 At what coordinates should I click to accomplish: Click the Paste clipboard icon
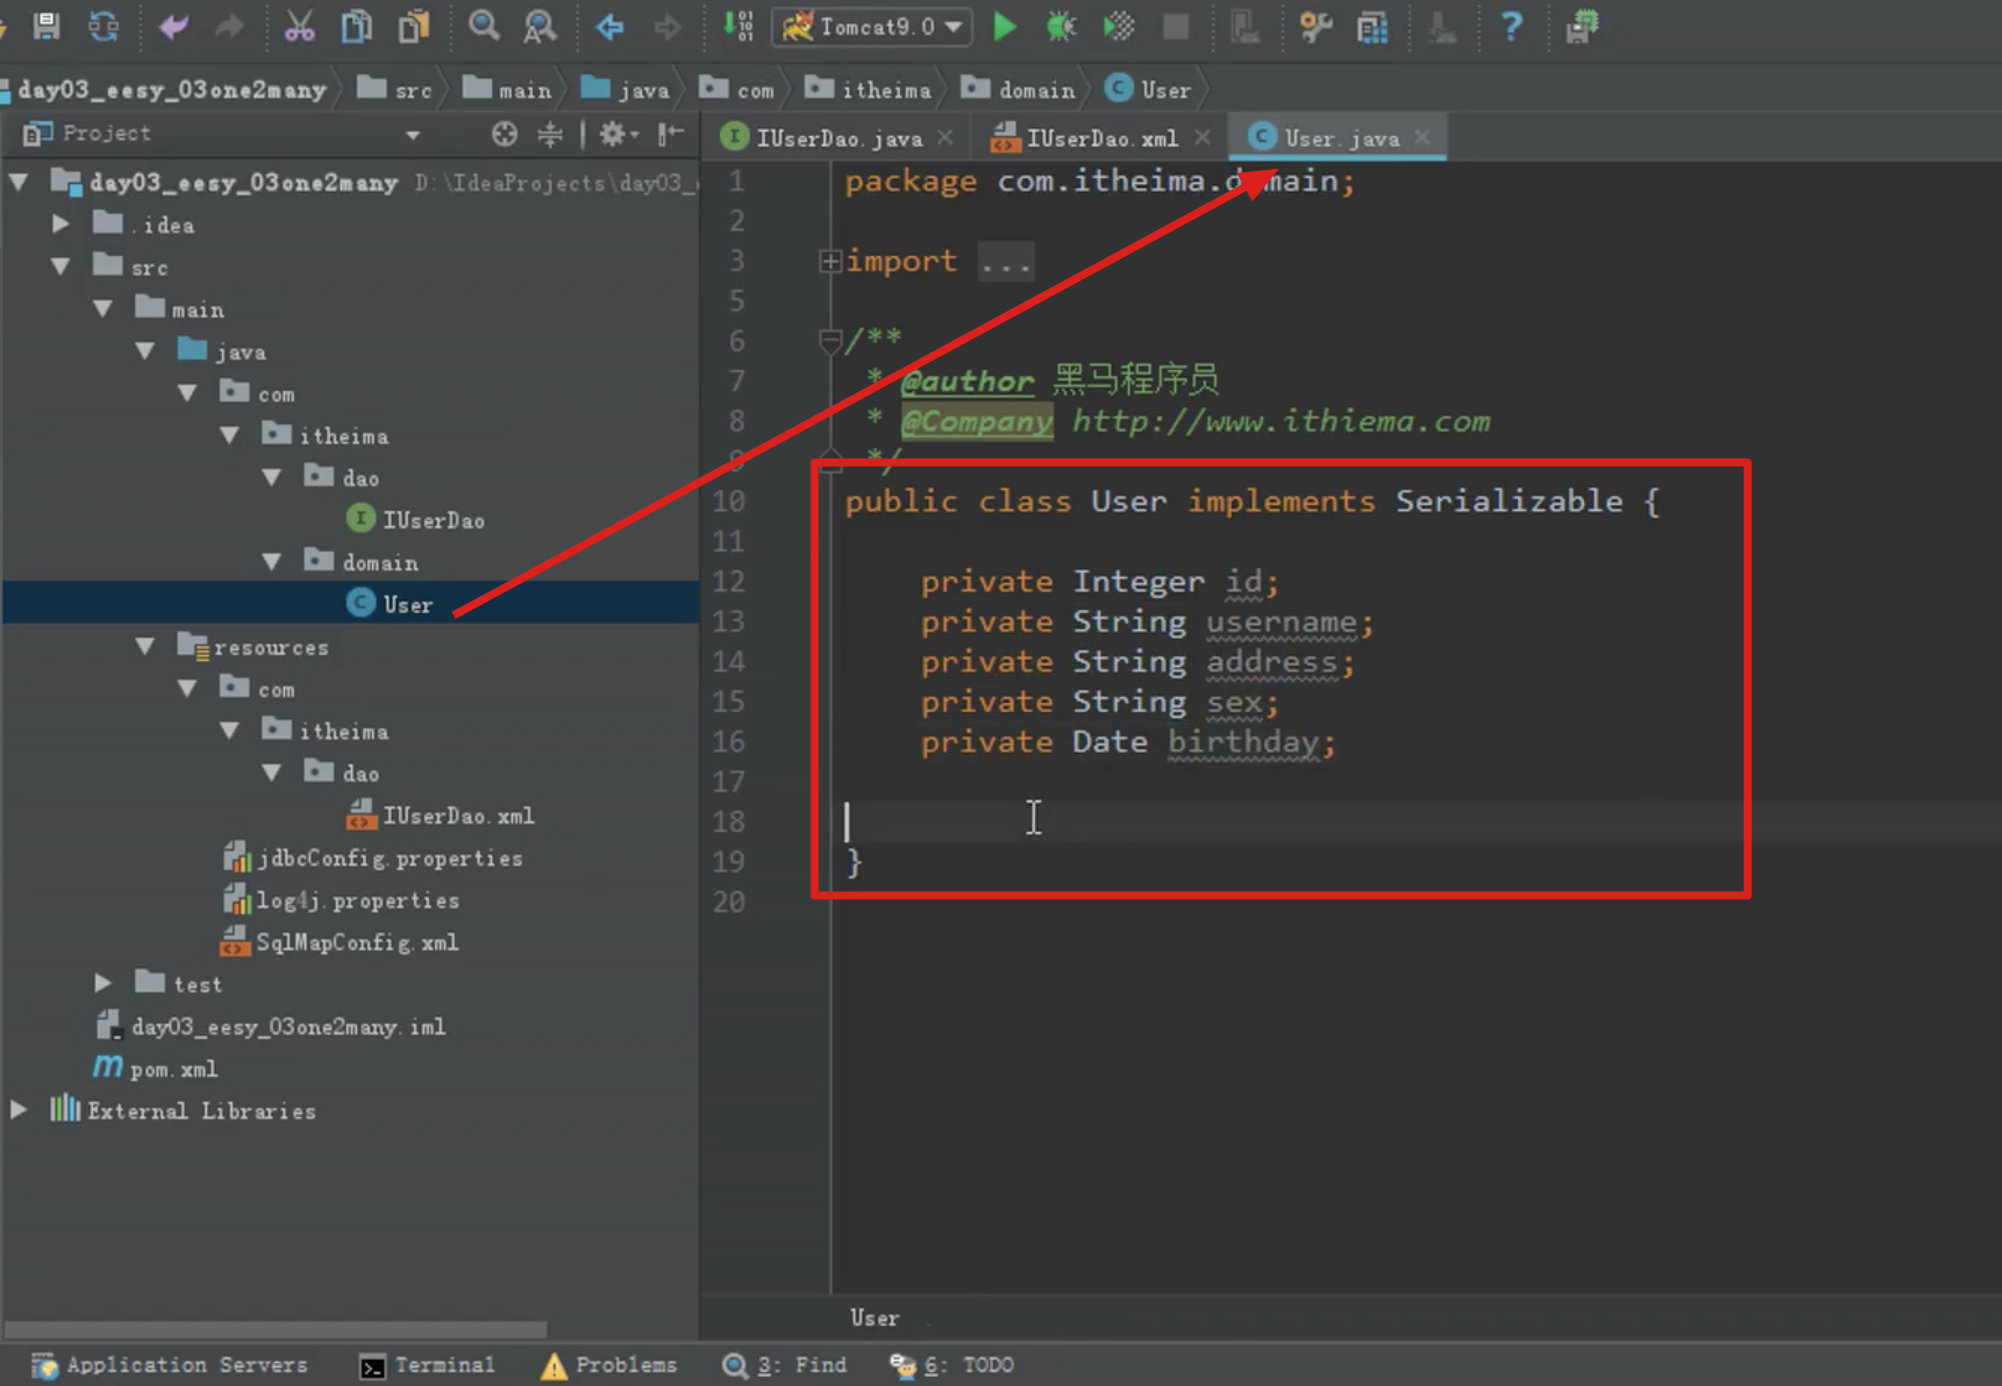[413, 26]
